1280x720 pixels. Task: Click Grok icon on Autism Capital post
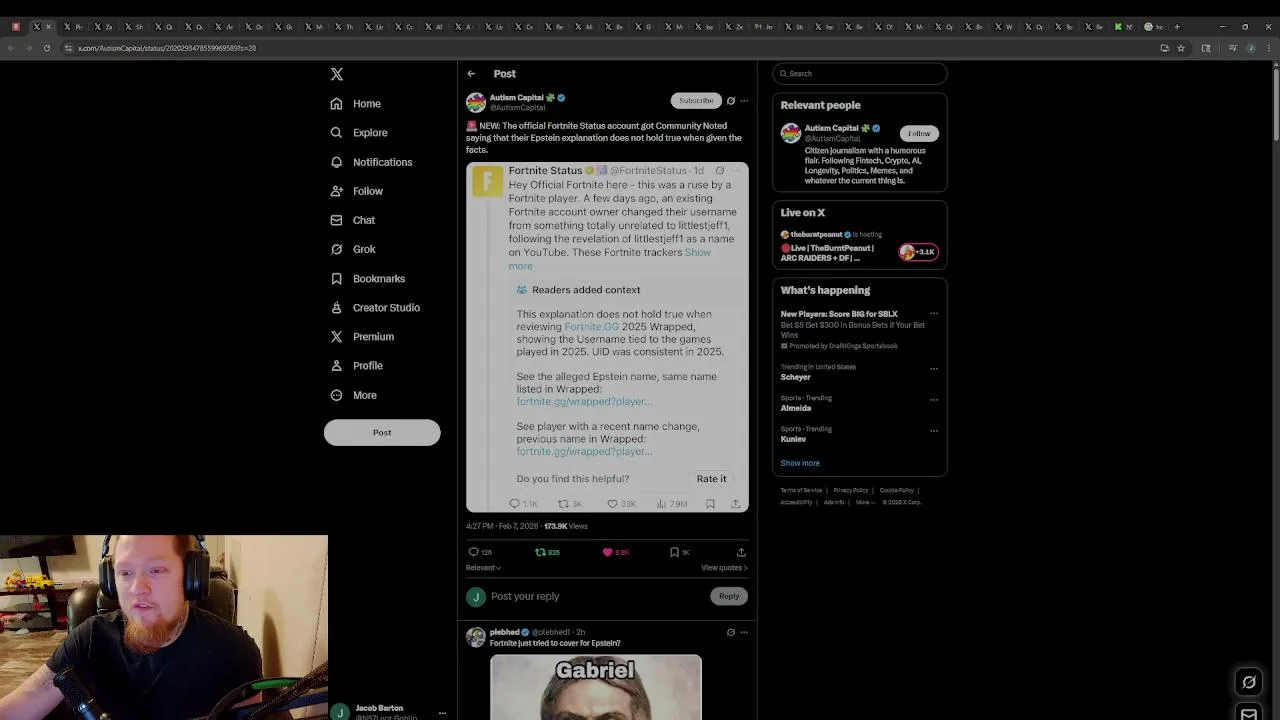[731, 100]
